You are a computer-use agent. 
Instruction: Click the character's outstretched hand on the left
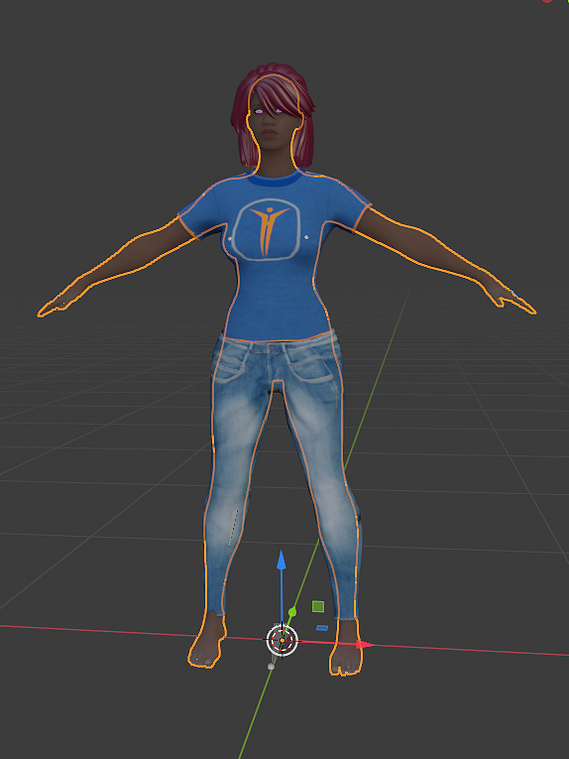(61, 304)
